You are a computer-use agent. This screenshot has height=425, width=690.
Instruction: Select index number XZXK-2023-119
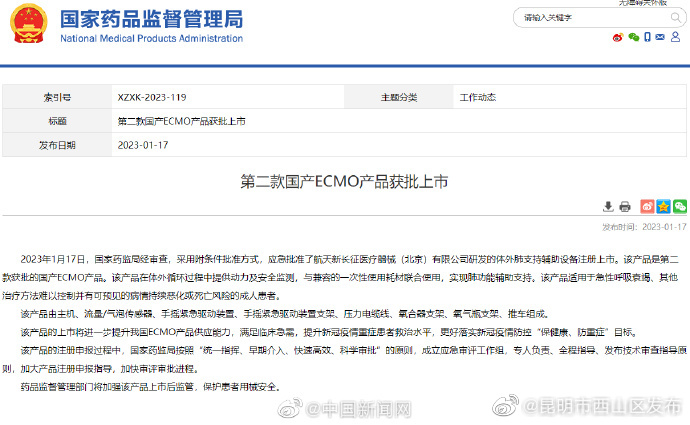tap(152, 97)
